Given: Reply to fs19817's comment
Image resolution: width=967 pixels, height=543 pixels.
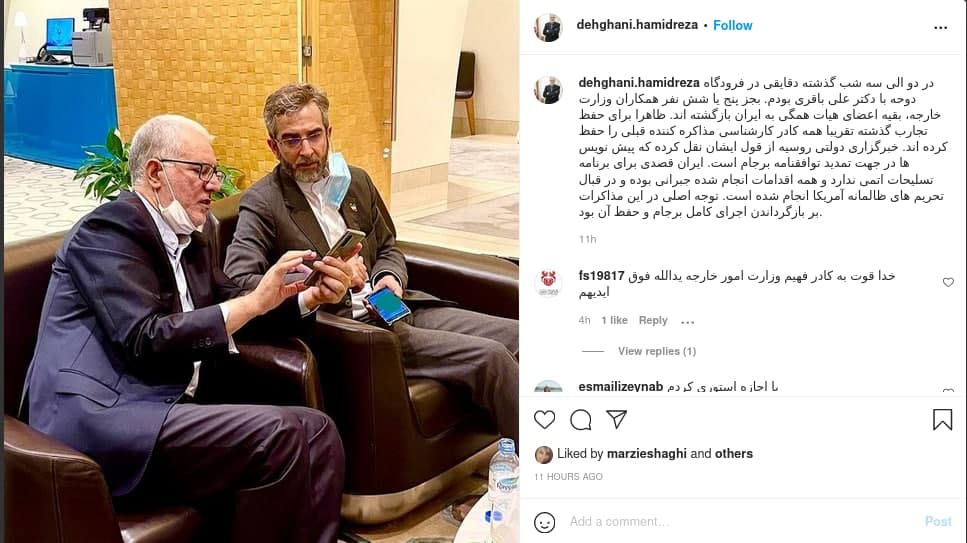Looking at the screenshot, I should click(653, 320).
